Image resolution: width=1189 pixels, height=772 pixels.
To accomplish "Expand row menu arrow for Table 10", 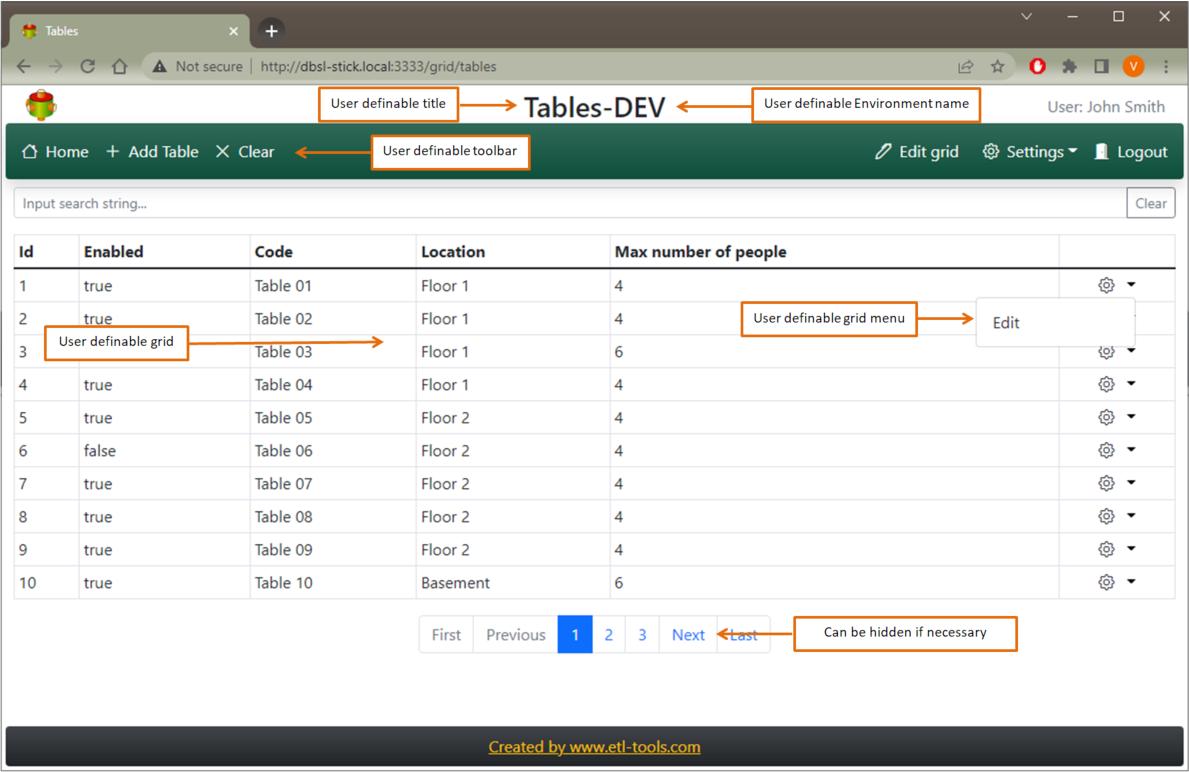I will [1131, 582].
